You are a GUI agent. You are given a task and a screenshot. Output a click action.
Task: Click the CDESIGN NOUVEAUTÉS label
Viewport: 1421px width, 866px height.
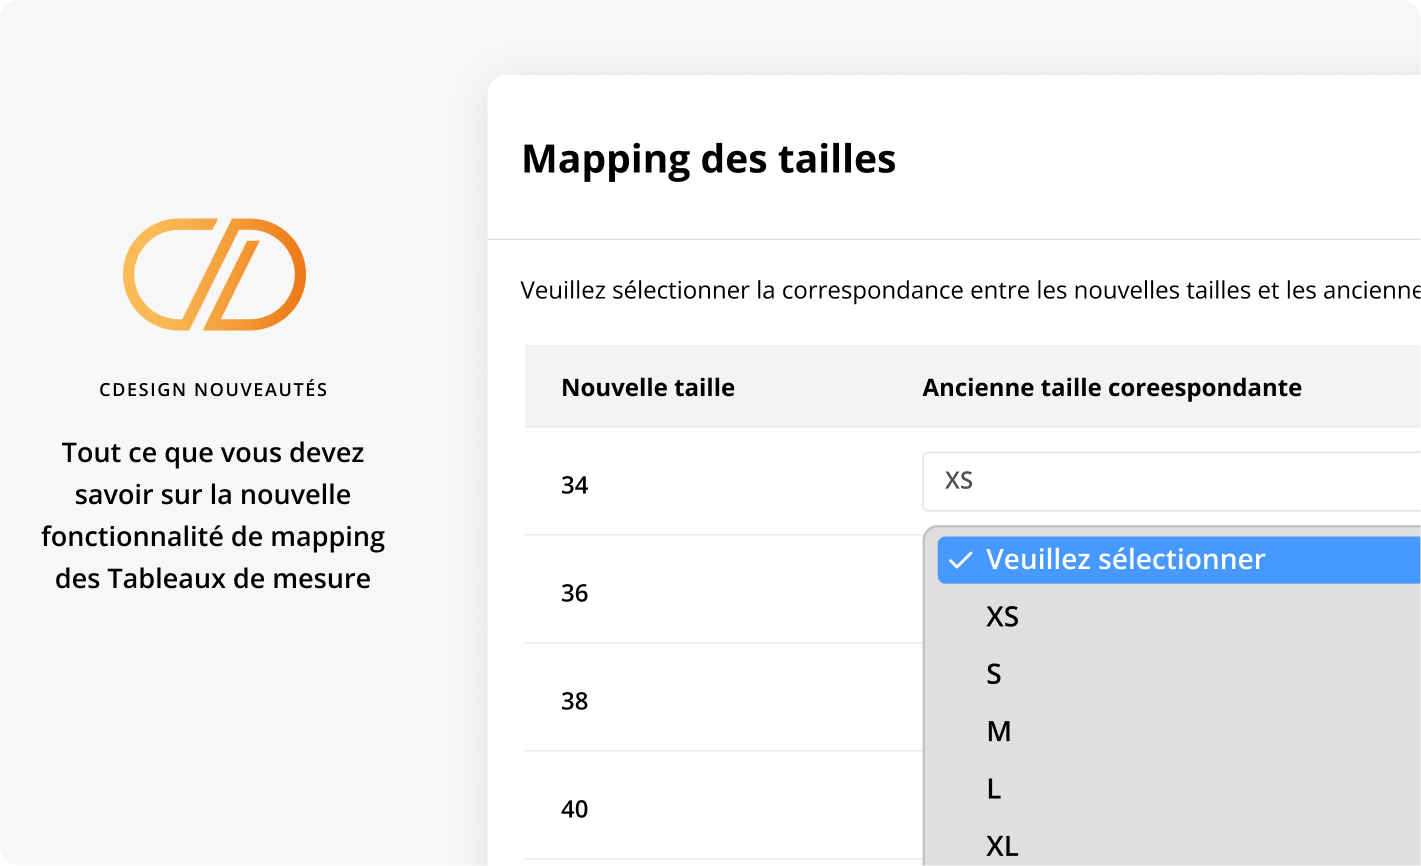tap(214, 390)
